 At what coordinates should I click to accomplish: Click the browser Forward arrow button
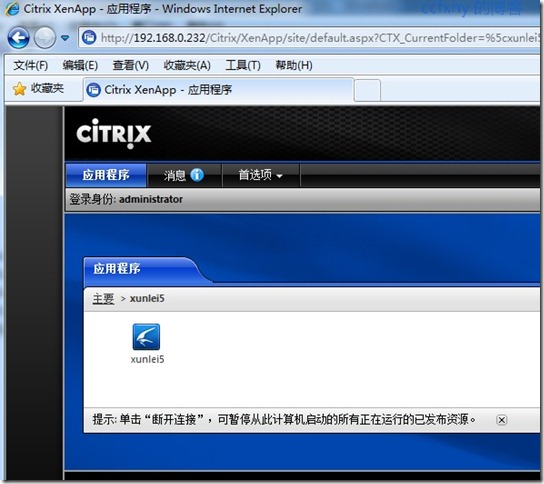tap(45, 38)
